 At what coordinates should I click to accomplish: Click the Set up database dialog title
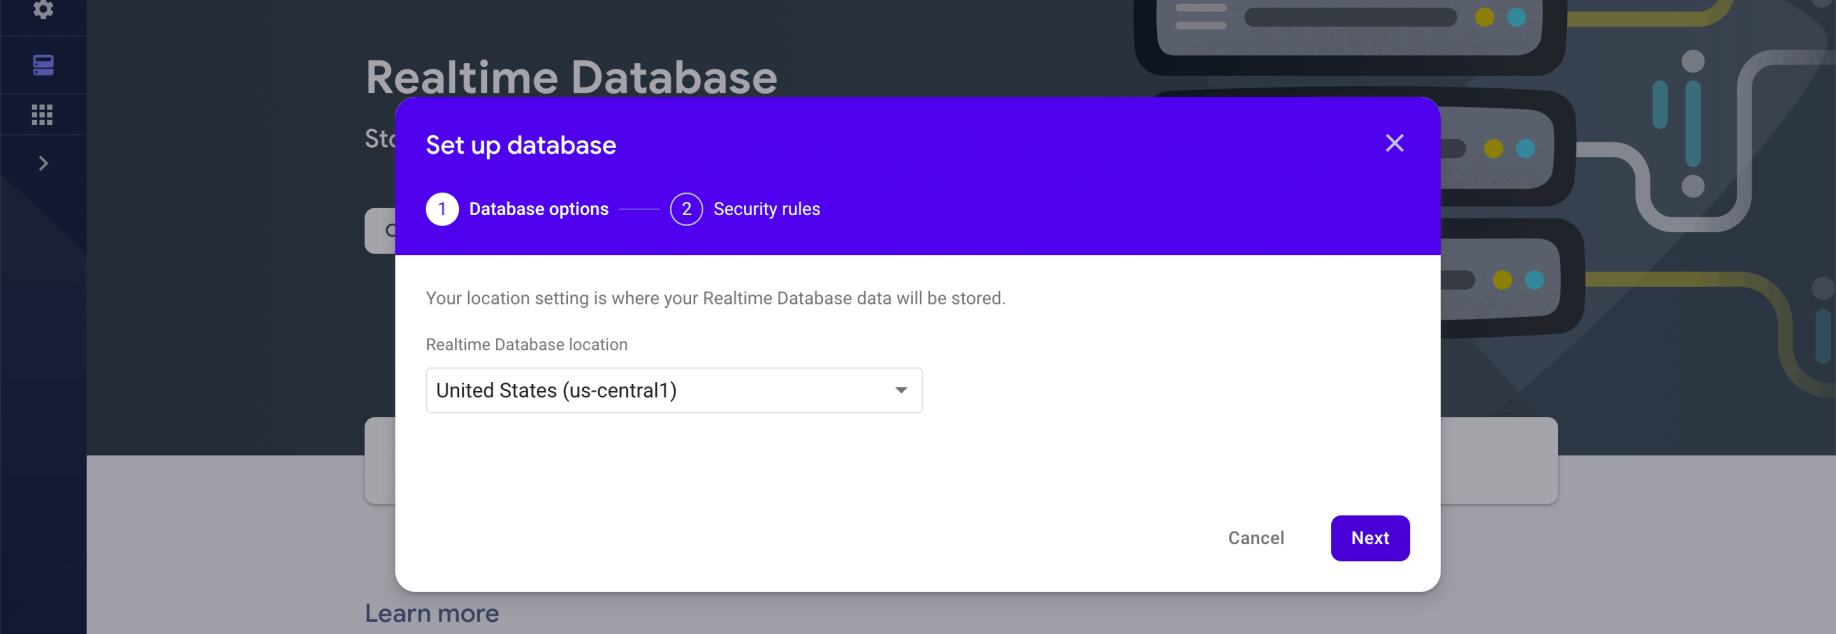[x=520, y=145]
